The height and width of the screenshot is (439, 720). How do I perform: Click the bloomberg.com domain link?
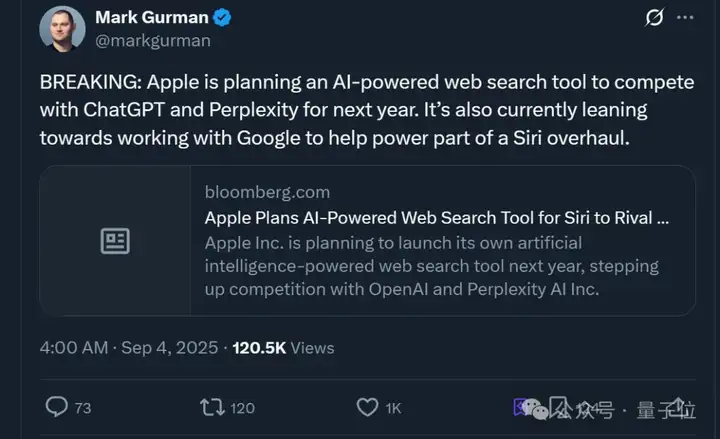click(266, 192)
